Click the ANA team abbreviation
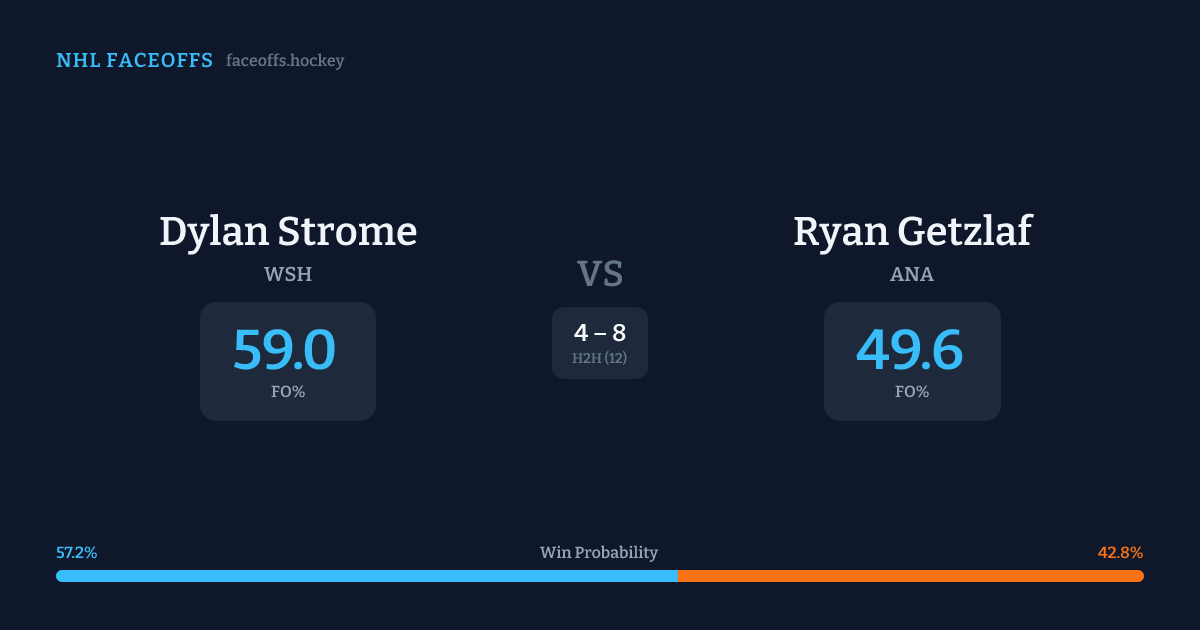 point(912,274)
